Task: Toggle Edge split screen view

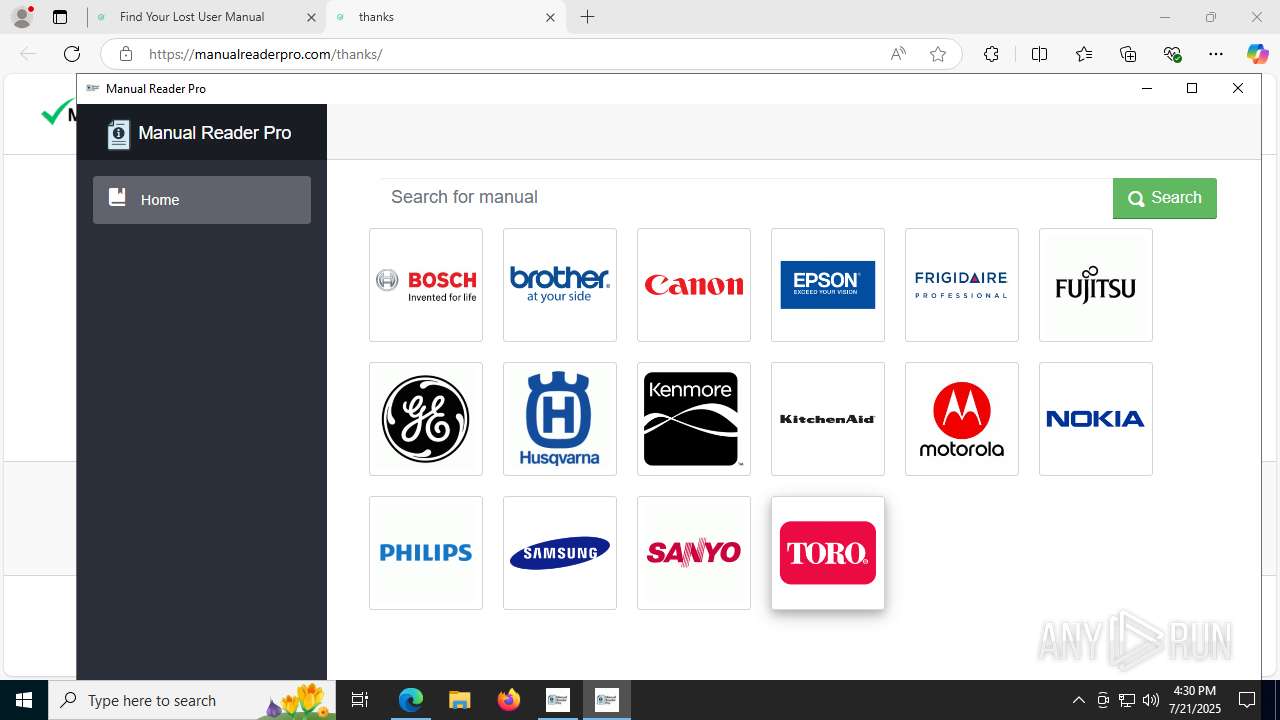Action: [x=1039, y=54]
